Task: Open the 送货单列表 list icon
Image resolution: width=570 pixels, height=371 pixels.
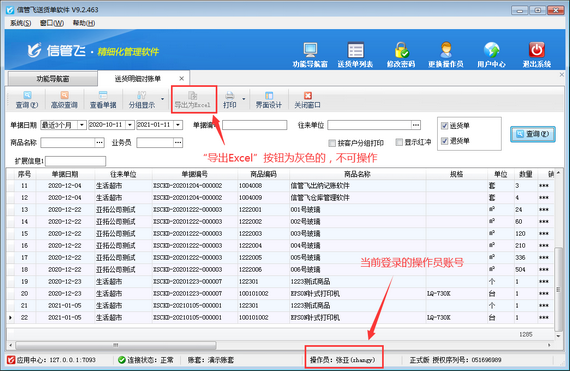Action: [x=355, y=51]
